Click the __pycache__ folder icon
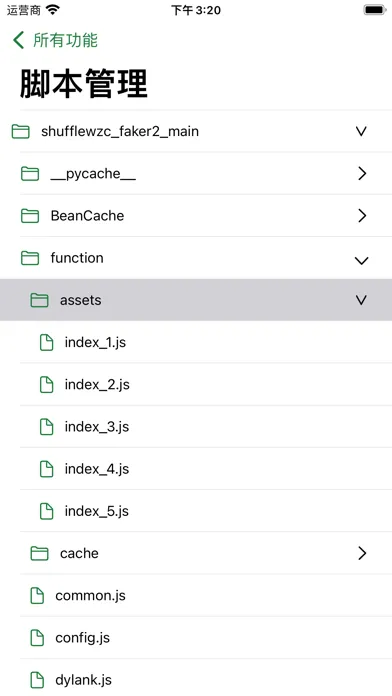Screen dimensions: 392x696 point(30,174)
